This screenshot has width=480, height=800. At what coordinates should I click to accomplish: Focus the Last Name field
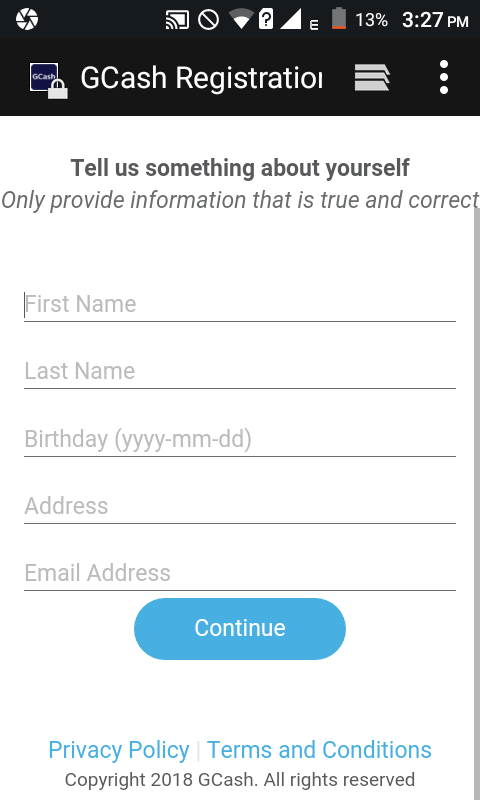pyautogui.click(x=240, y=371)
